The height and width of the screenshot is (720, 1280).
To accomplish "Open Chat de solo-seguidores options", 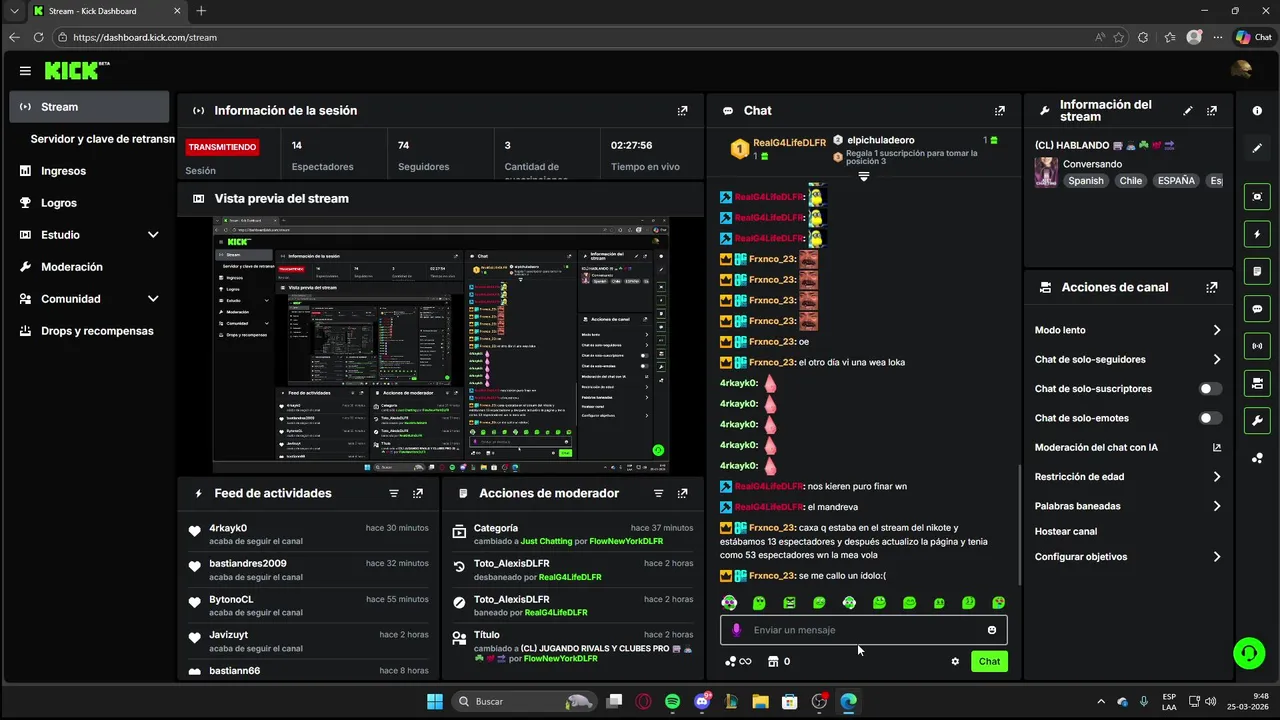I will [x=1128, y=359].
